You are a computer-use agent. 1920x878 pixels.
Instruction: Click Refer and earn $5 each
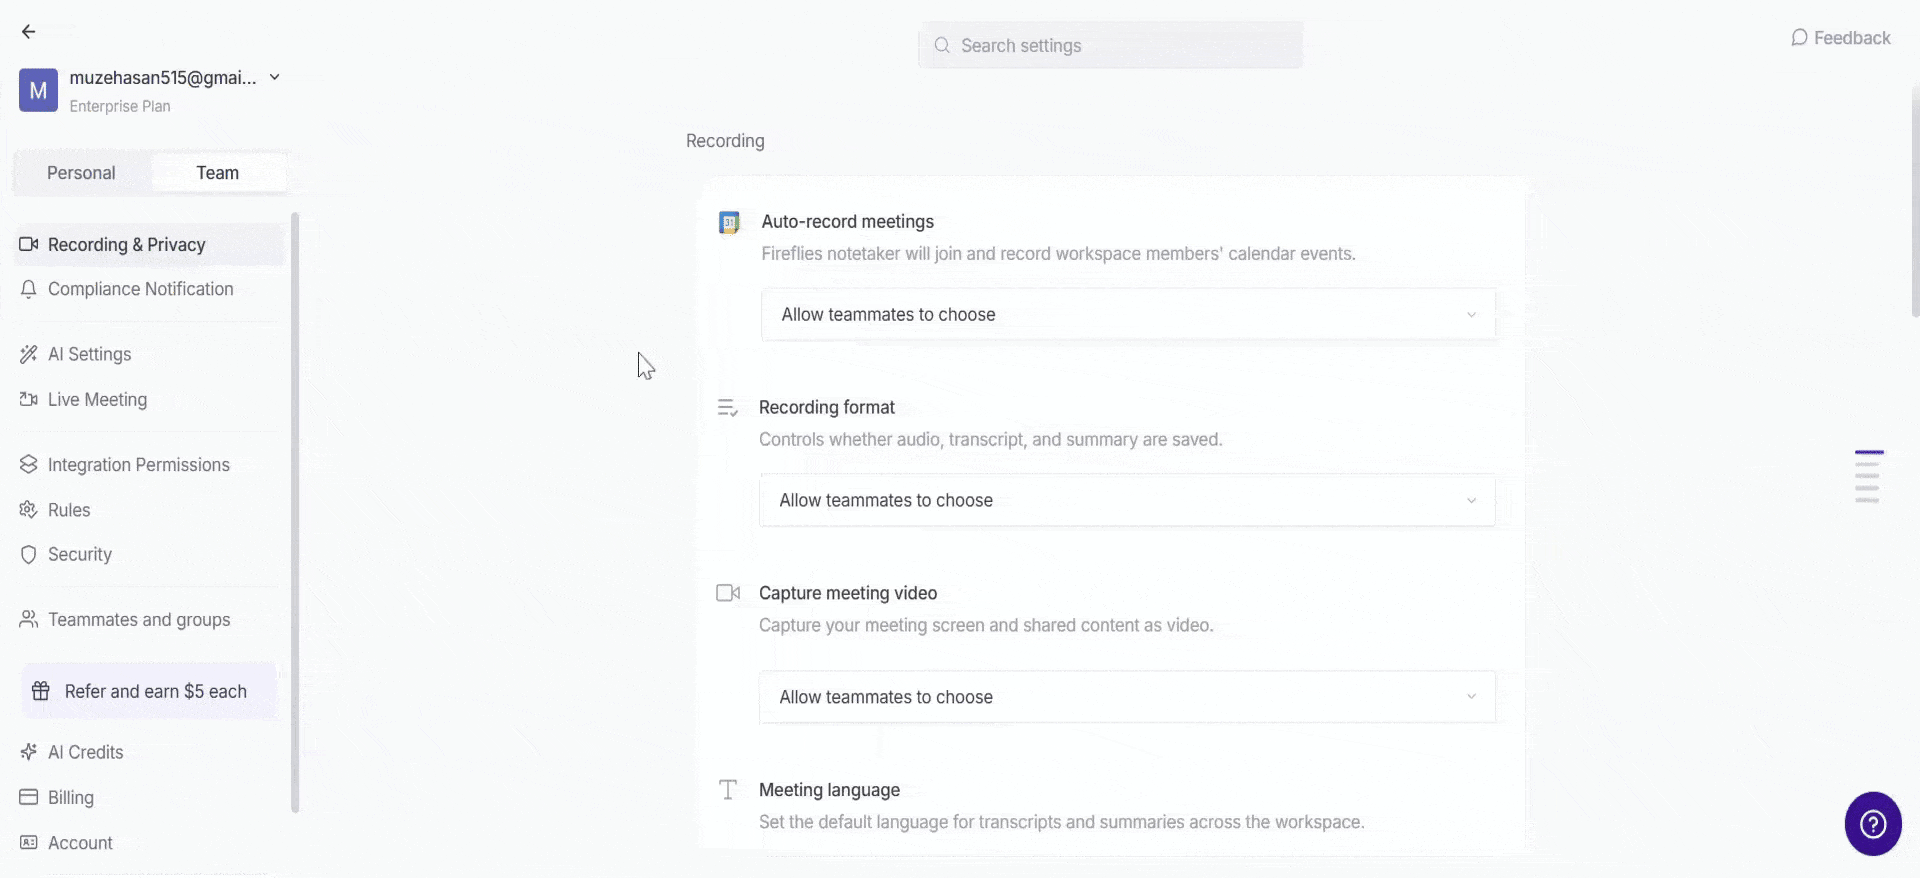pos(149,691)
